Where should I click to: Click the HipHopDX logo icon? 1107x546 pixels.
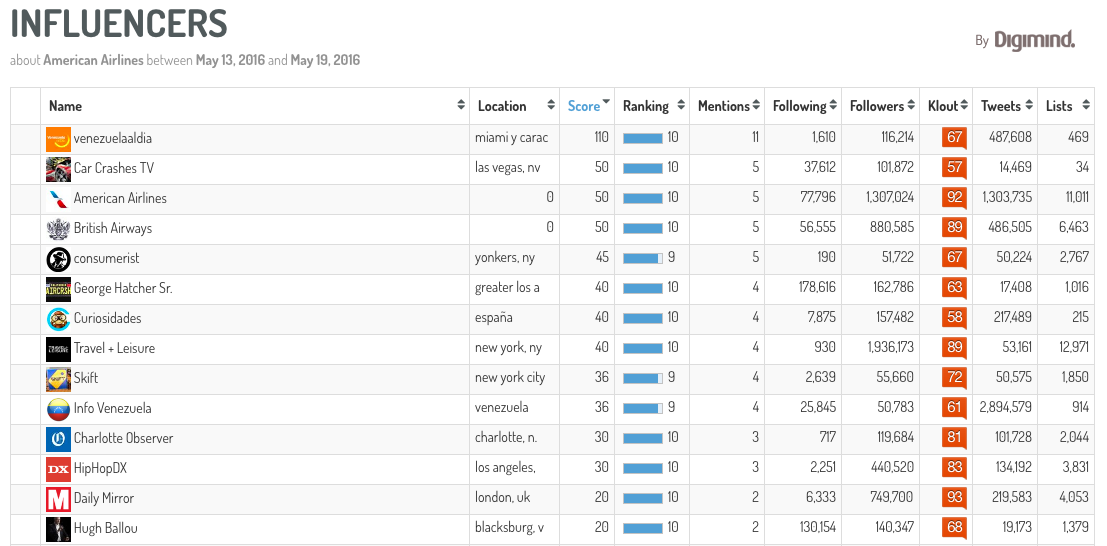[x=58, y=469]
